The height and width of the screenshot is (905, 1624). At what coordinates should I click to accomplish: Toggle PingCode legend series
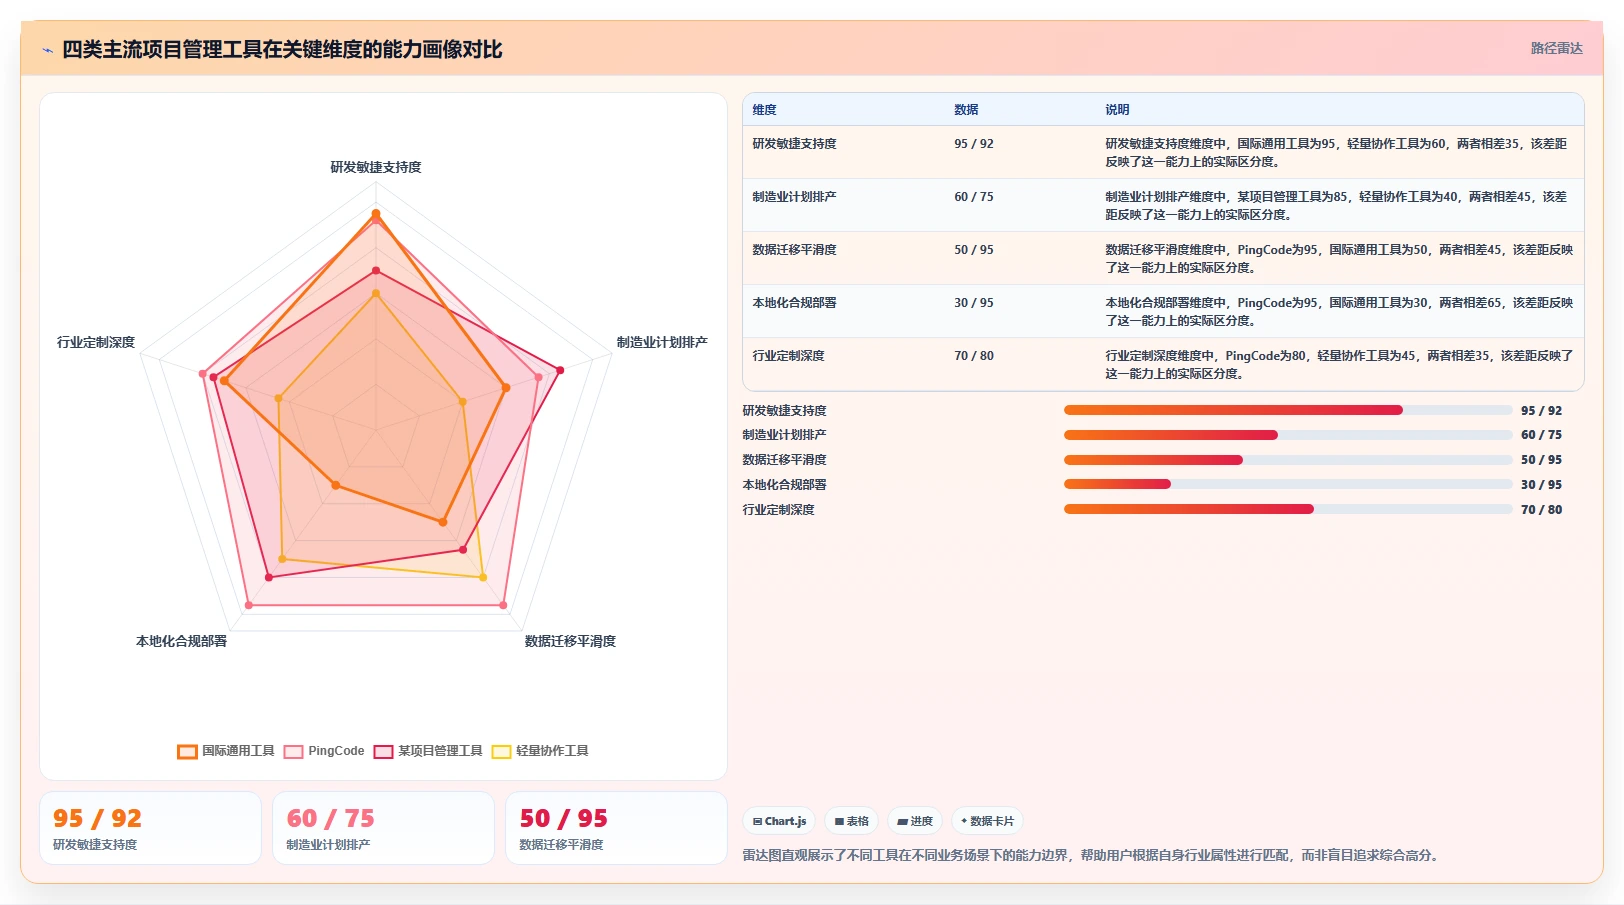point(324,751)
